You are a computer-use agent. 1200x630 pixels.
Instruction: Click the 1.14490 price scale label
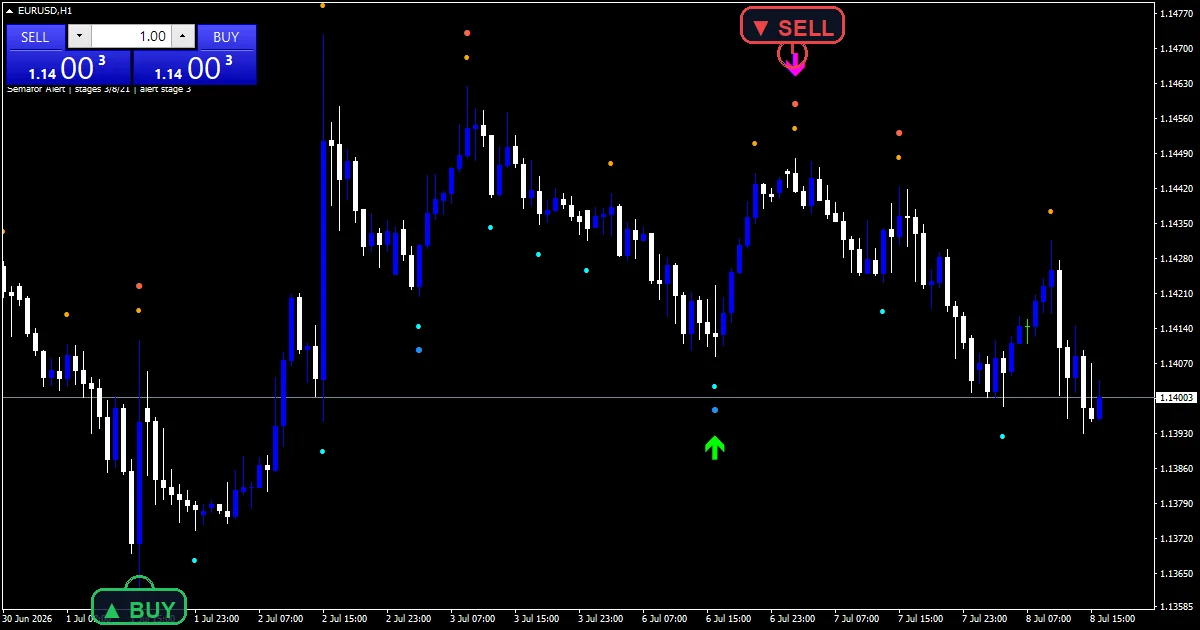(1176, 154)
